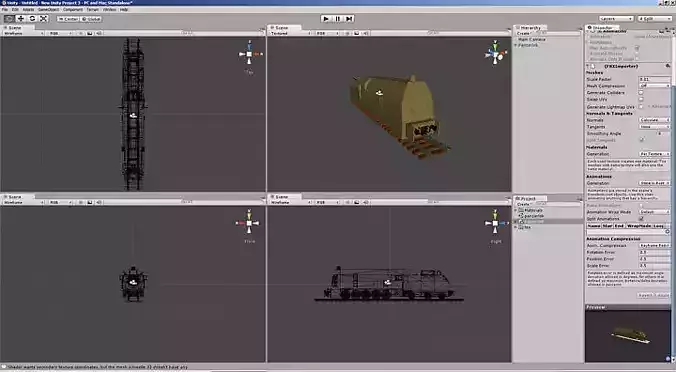
Task: Toggle the Global coordinate button
Action: (x=91, y=19)
